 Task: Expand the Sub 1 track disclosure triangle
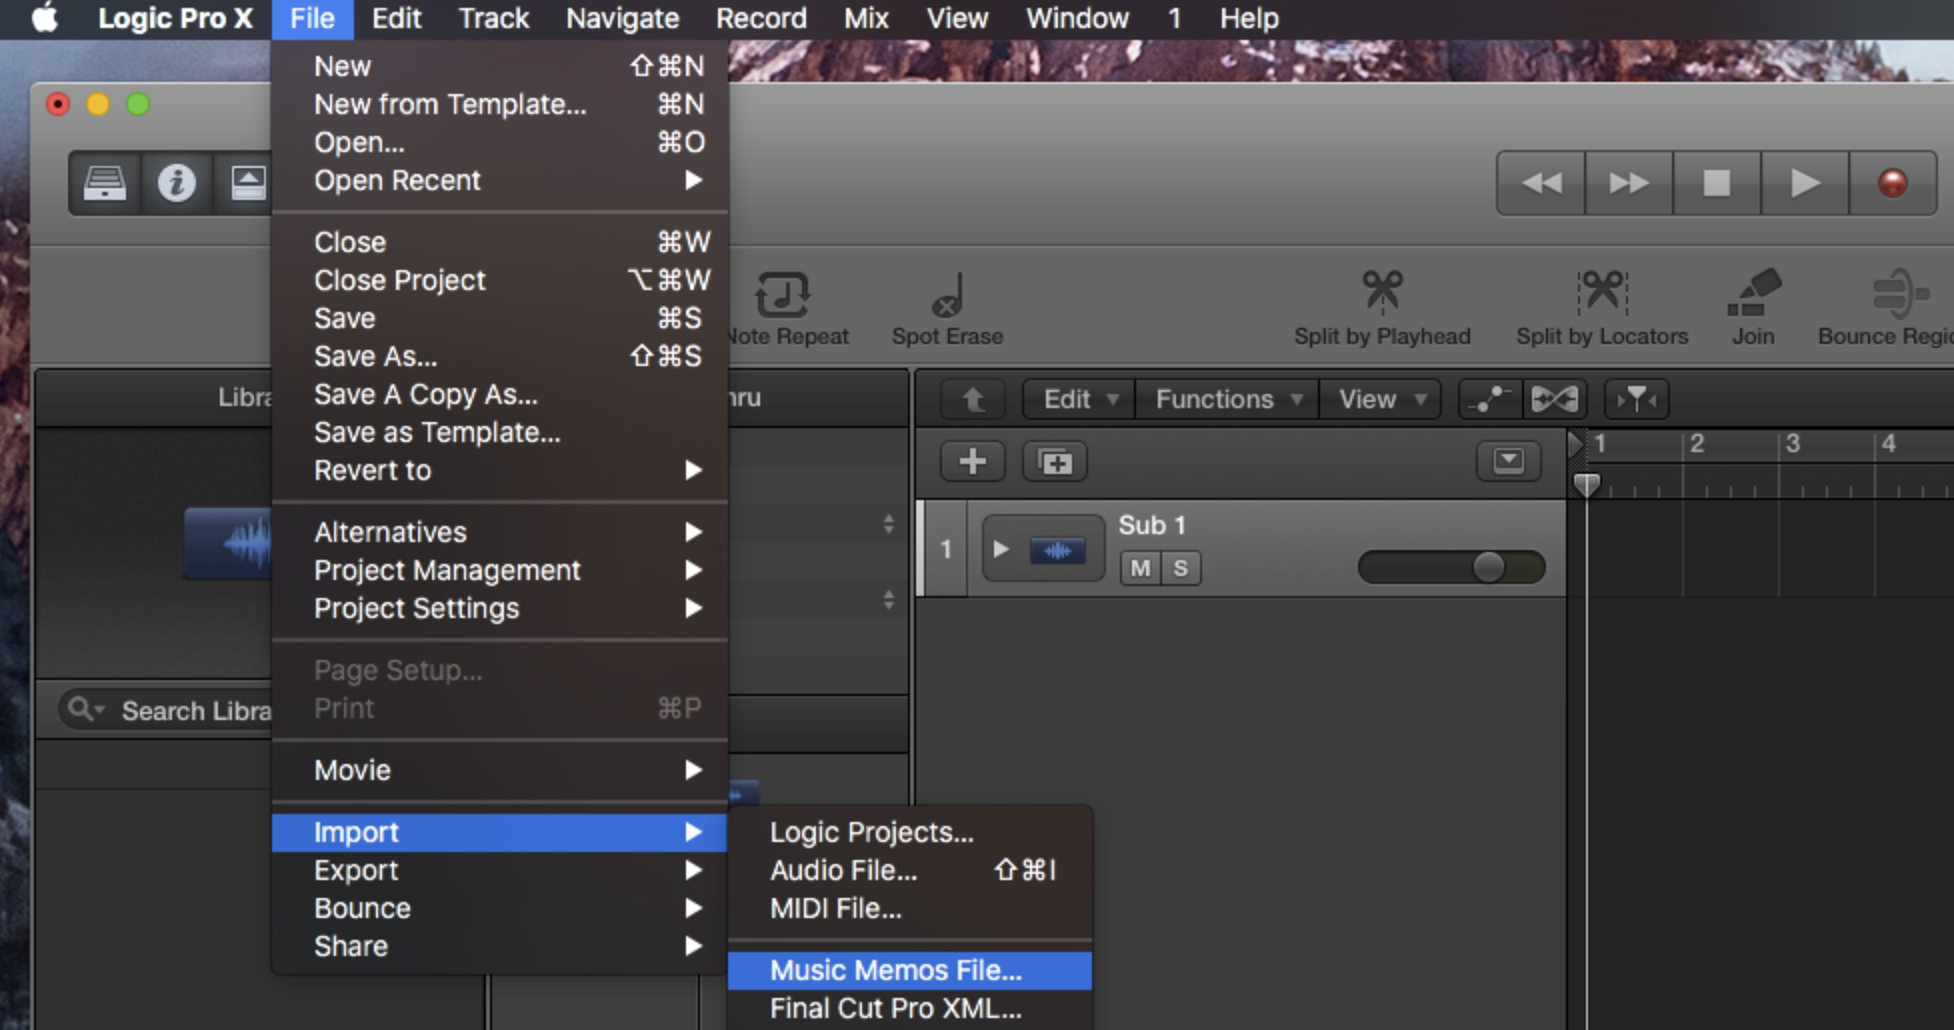pyautogui.click(x=1000, y=549)
